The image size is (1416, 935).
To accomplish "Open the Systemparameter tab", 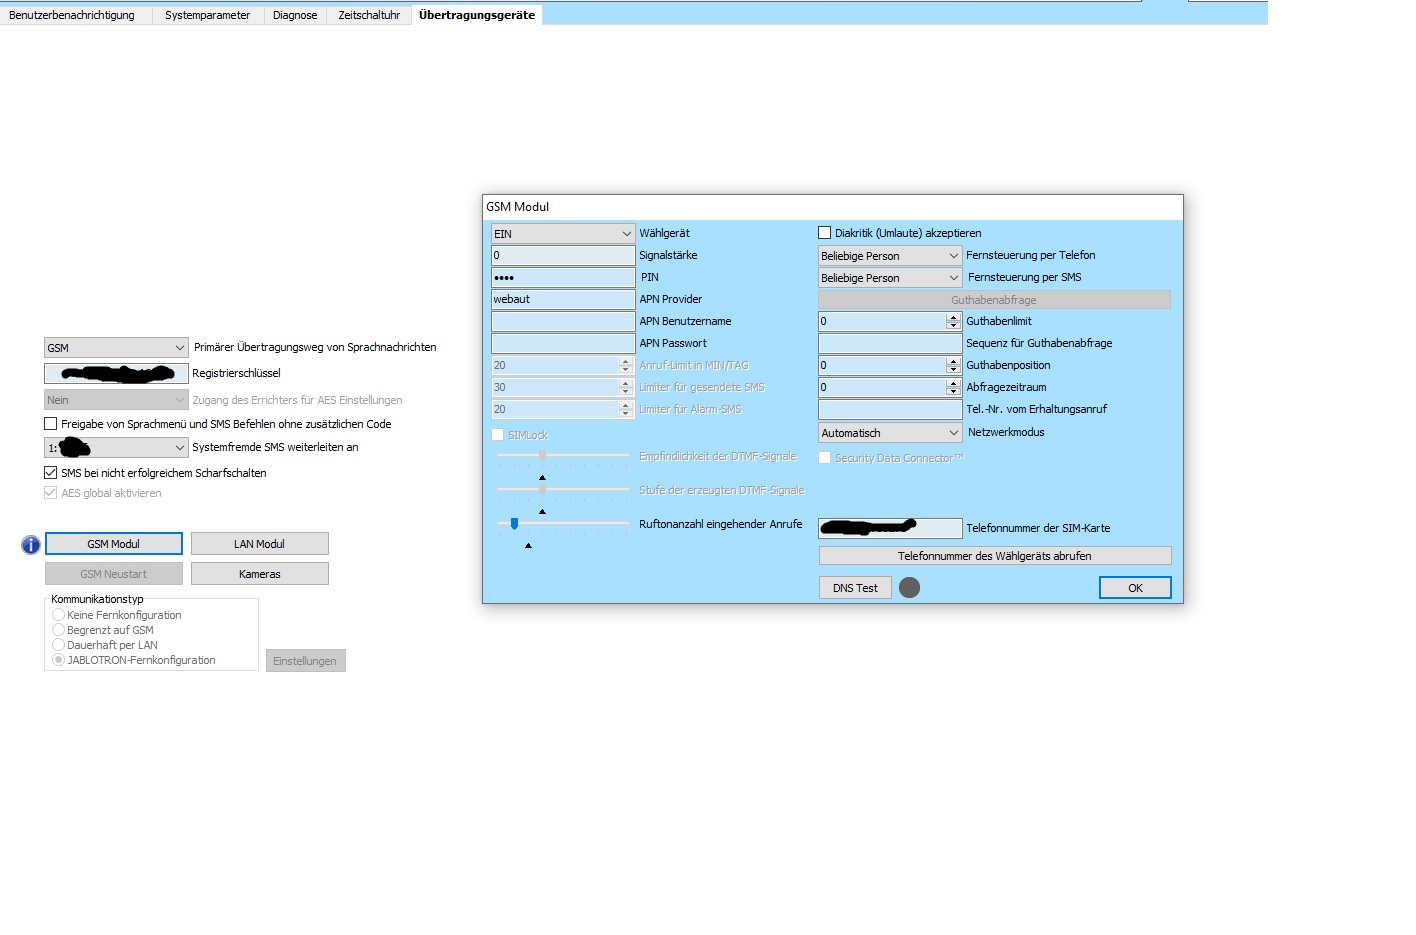I will (207, 15).
